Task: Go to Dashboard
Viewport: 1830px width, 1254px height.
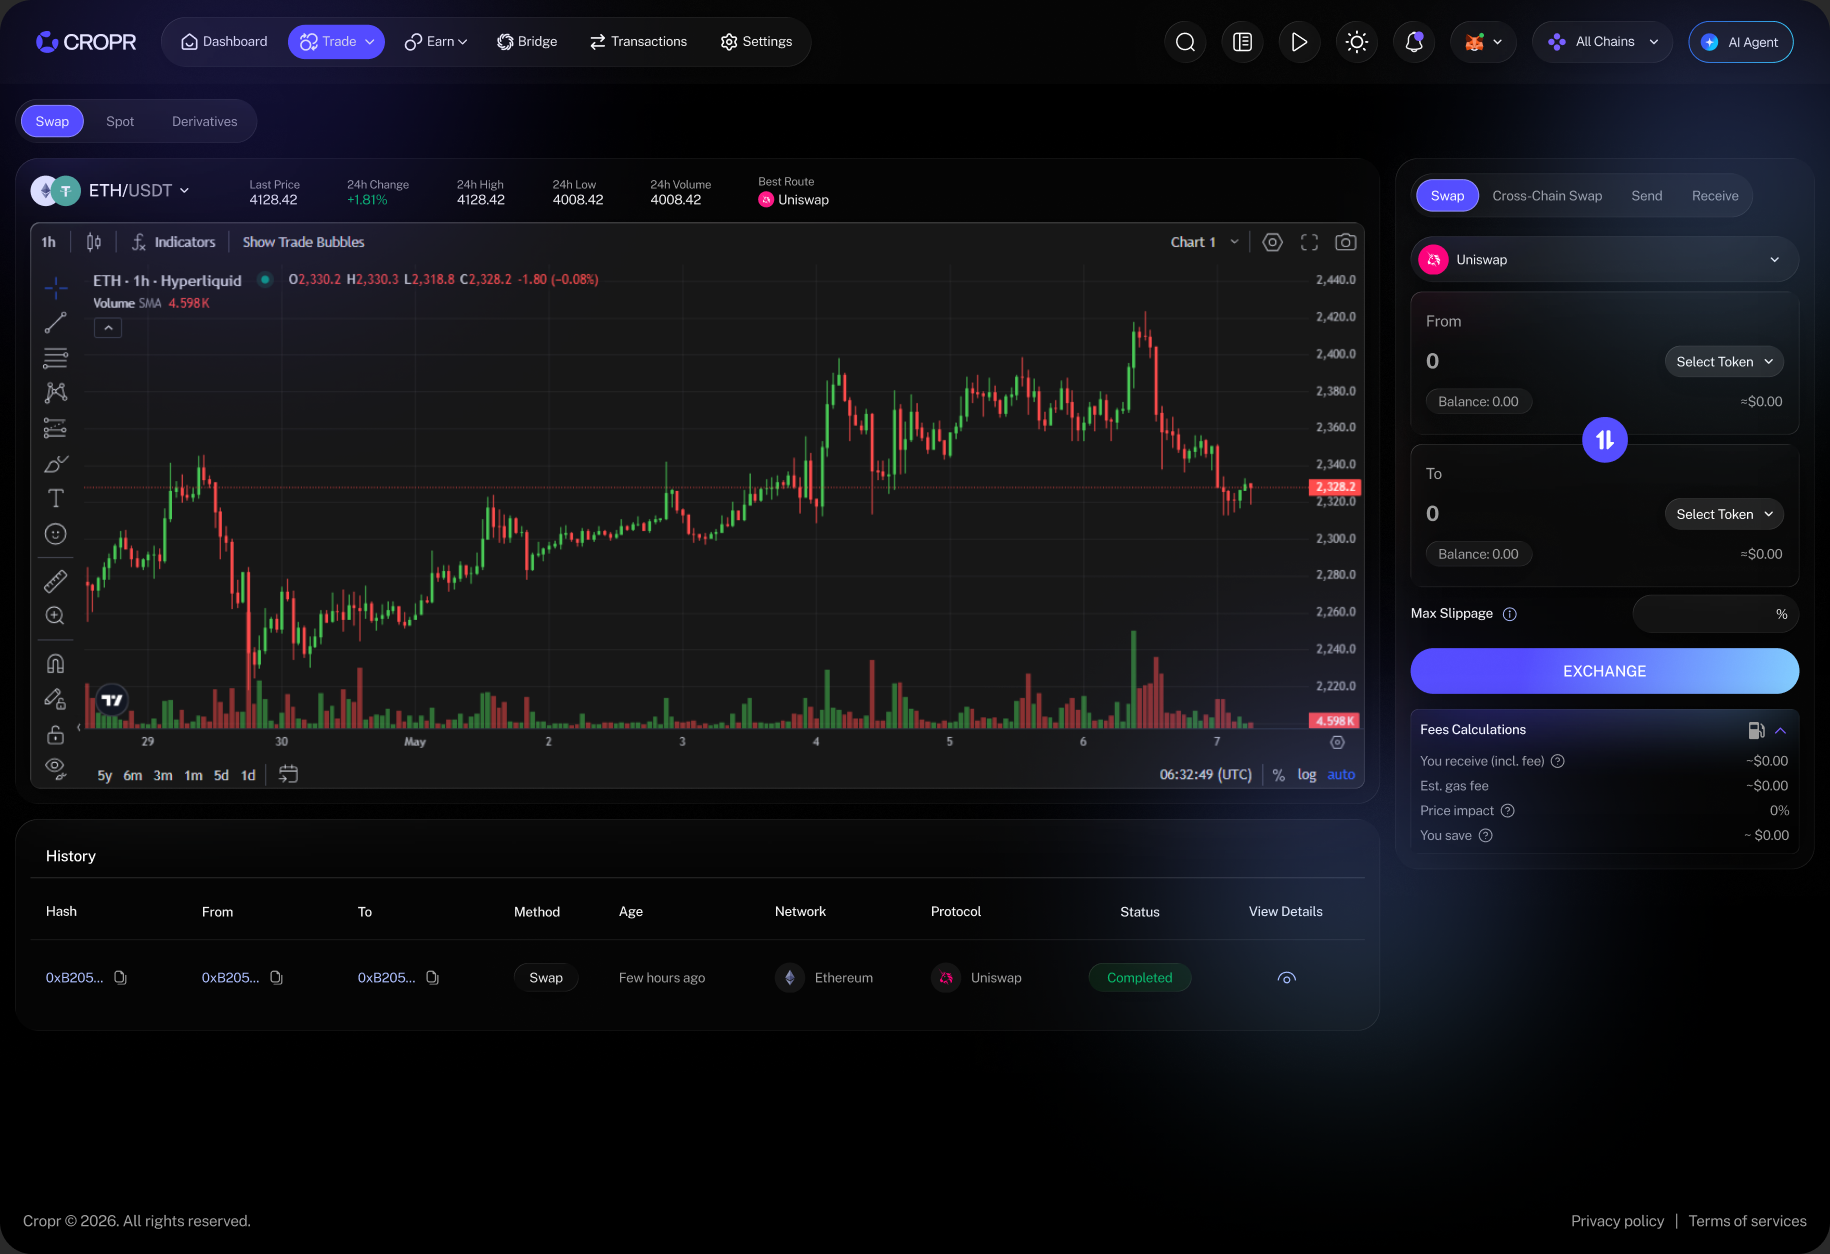Action: tap(224, 42)
